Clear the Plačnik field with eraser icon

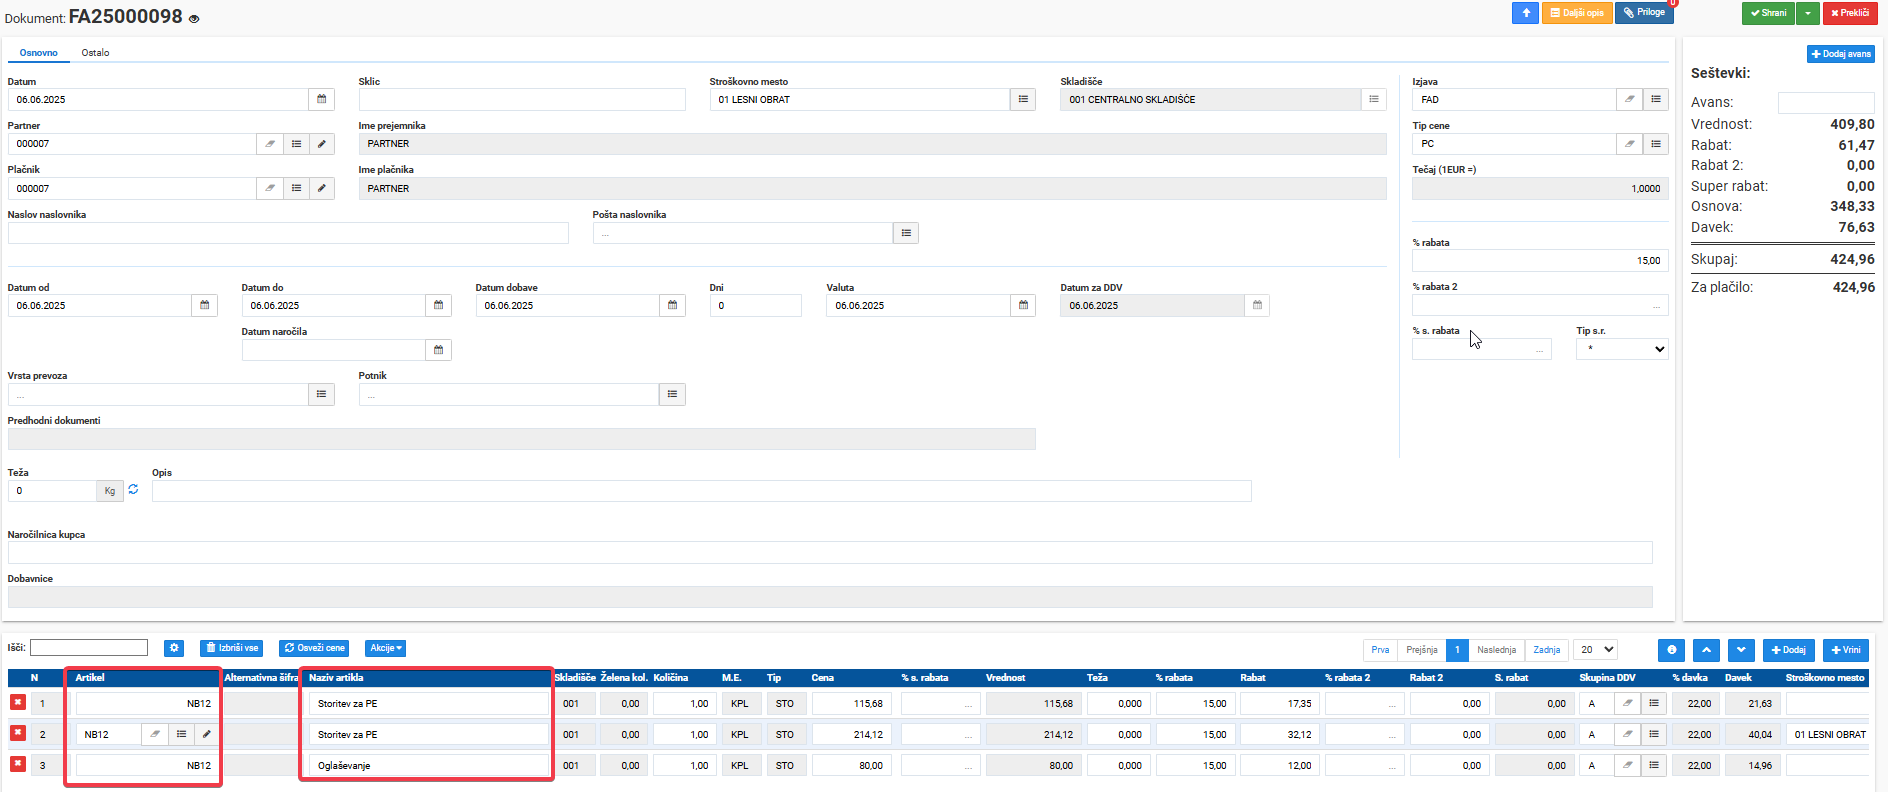[x=270, y=188]
